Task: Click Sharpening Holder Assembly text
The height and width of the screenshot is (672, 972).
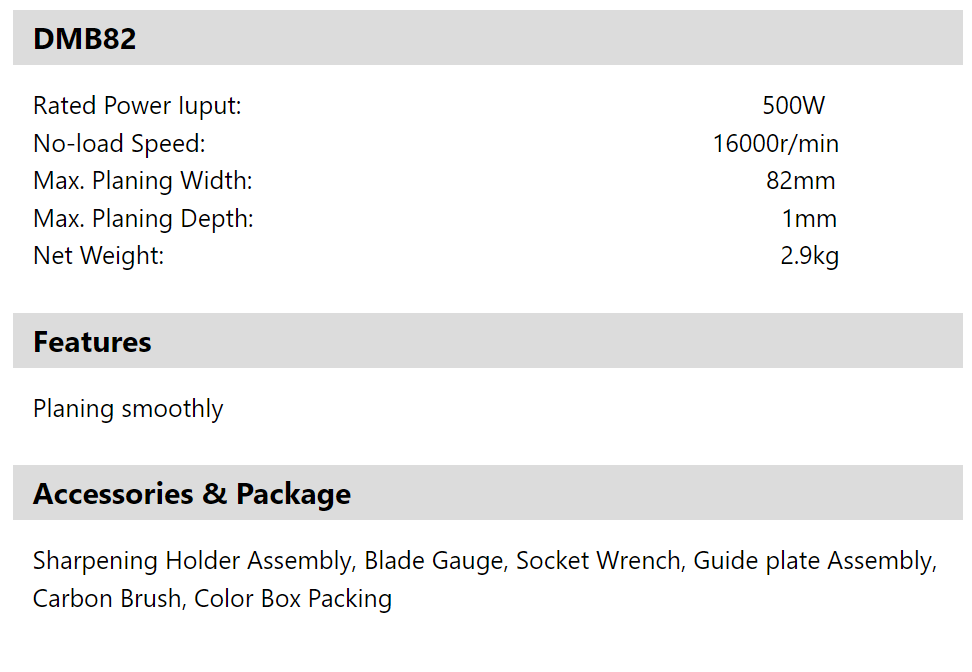Action: [192, 561]
